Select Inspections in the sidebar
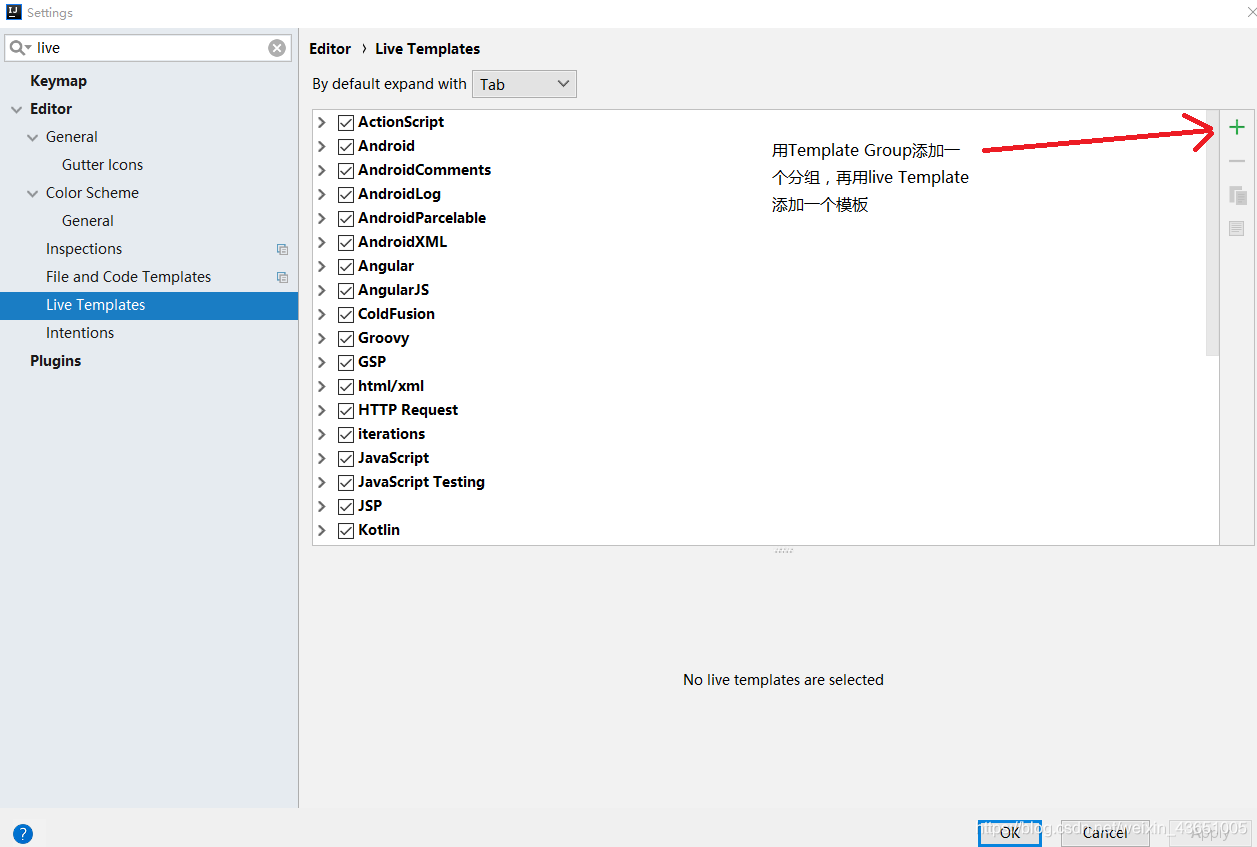This screenshot has height=847, width=1257. tap(84, 249)
